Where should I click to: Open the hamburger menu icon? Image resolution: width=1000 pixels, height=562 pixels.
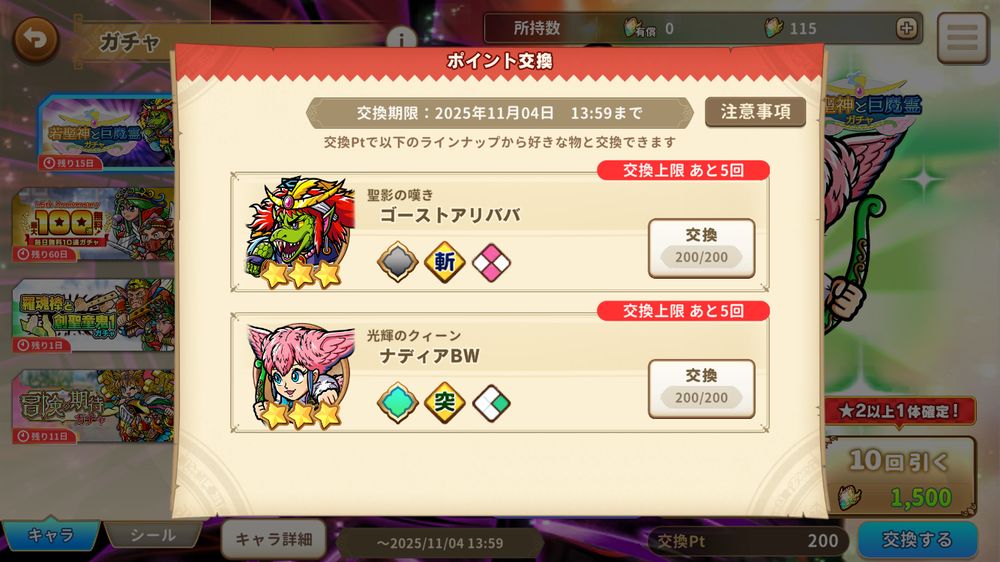[x=962, y=38]
